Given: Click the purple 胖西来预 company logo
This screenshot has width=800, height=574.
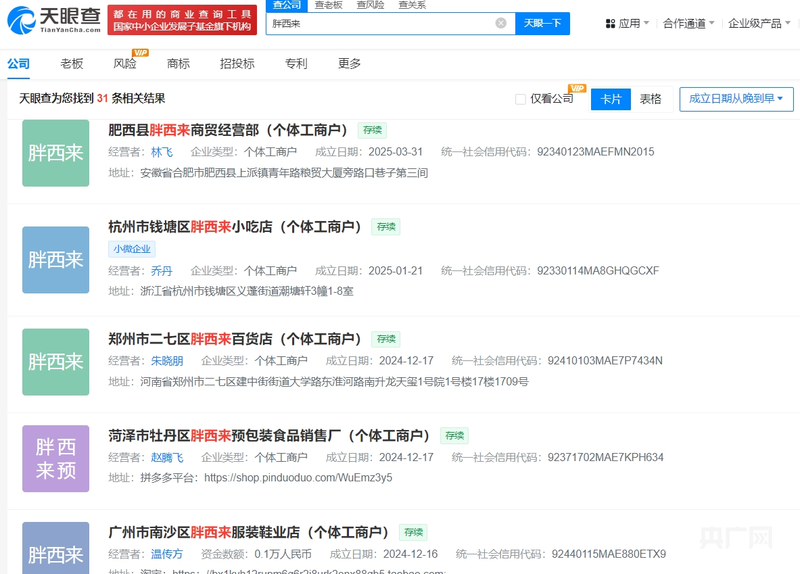Looking at the screenshot, I should tap(56, 458).
